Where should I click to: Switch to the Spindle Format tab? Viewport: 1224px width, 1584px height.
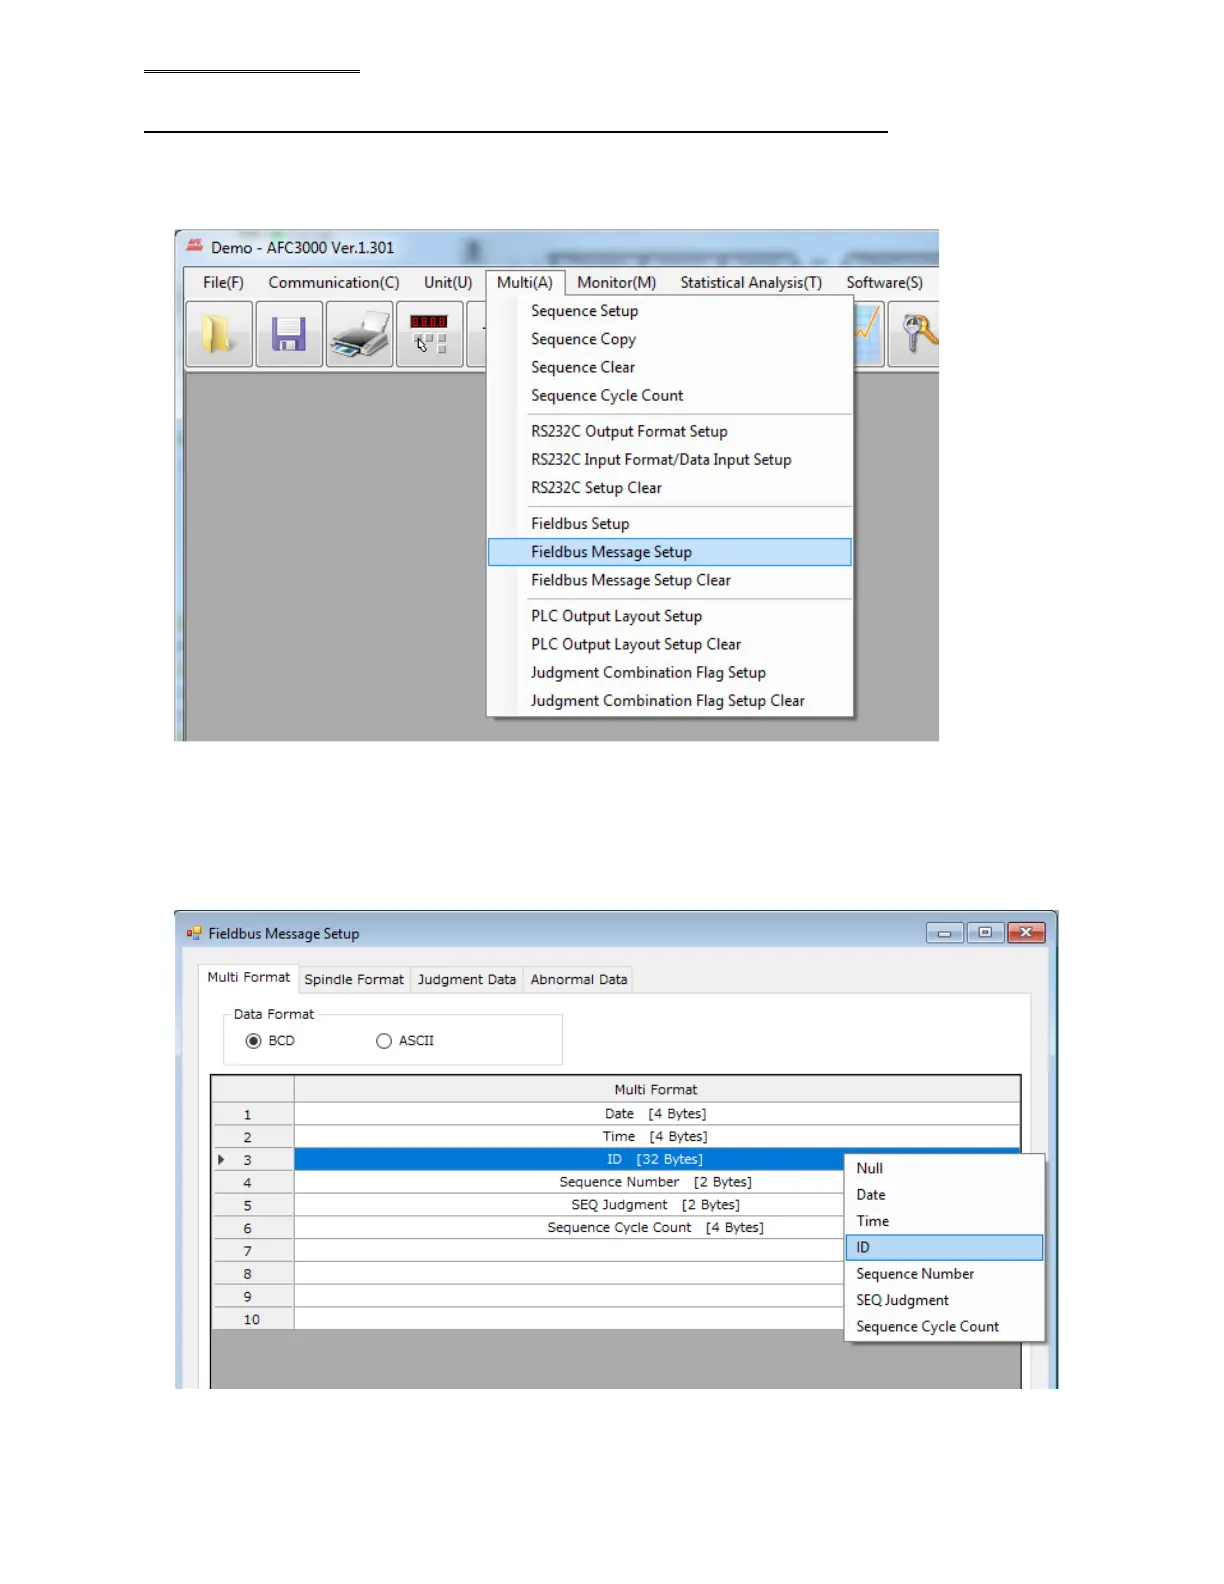point(354,979)
